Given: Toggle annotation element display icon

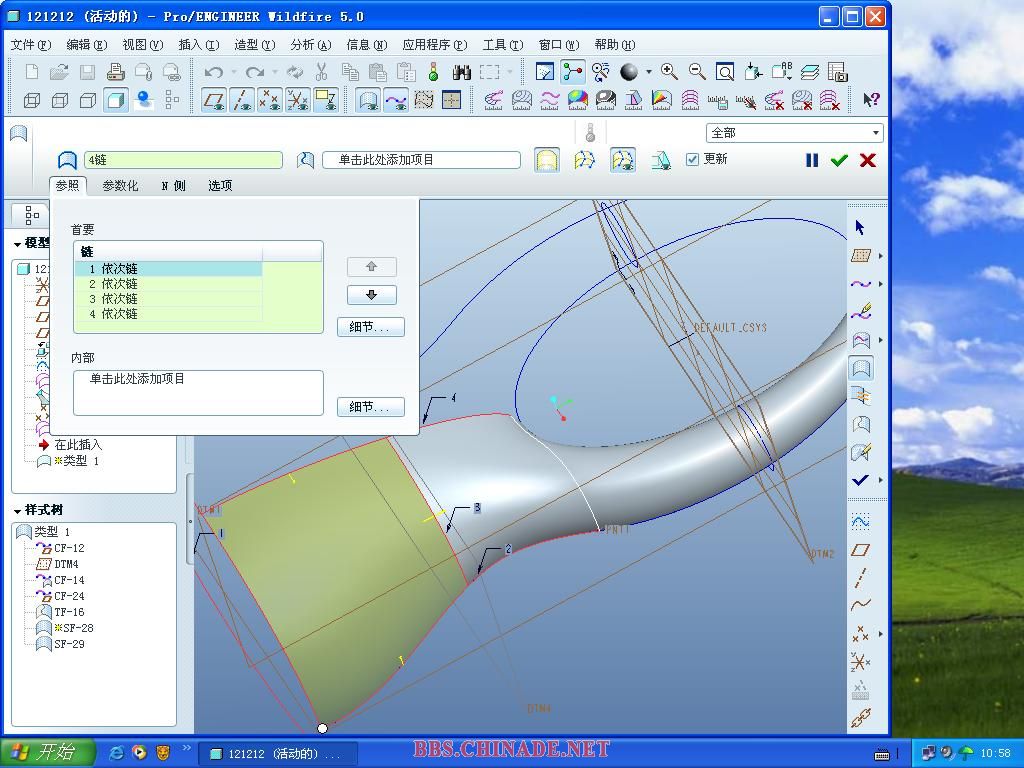Looking at the screenshot, I should [x=326, y=100].
